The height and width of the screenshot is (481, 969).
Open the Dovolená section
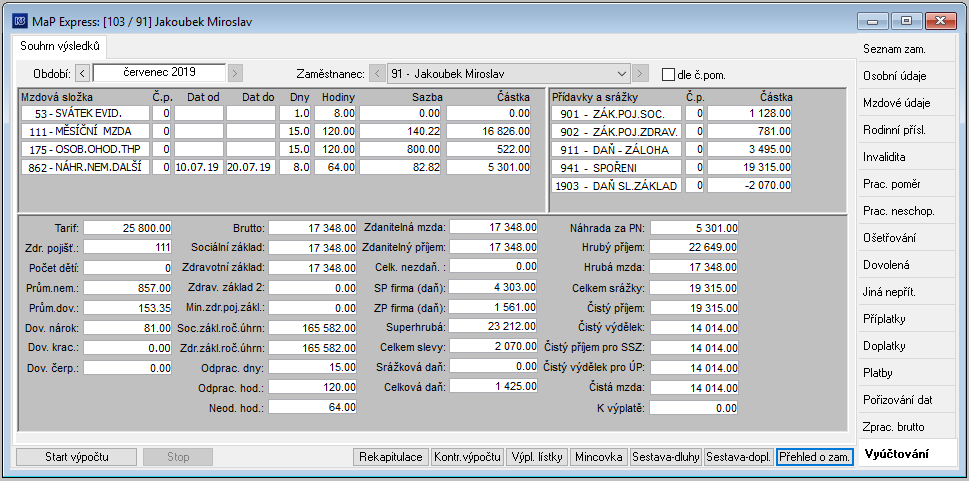(907, 265)
